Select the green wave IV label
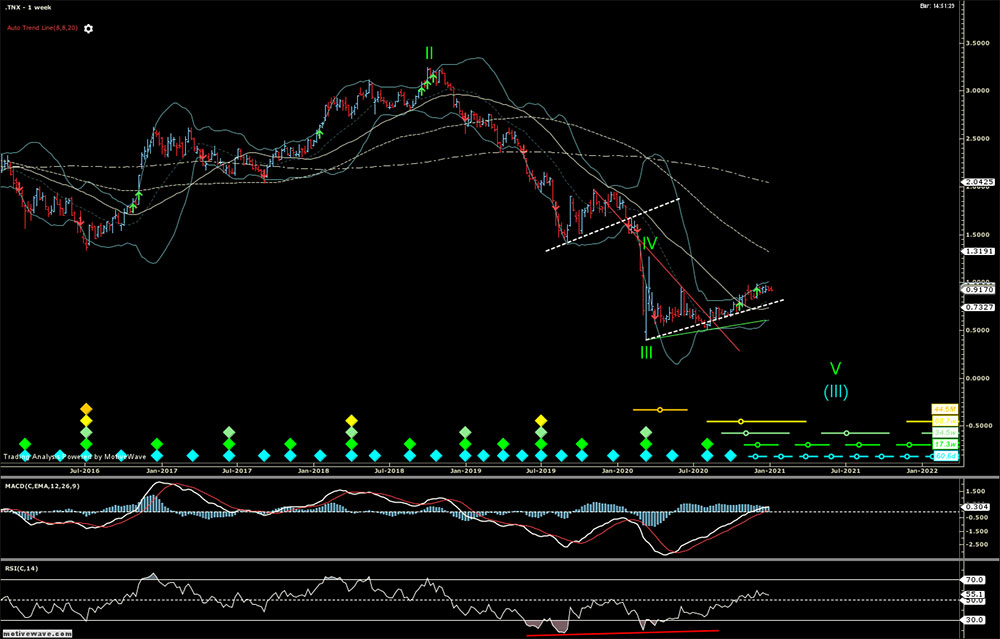 648,243
